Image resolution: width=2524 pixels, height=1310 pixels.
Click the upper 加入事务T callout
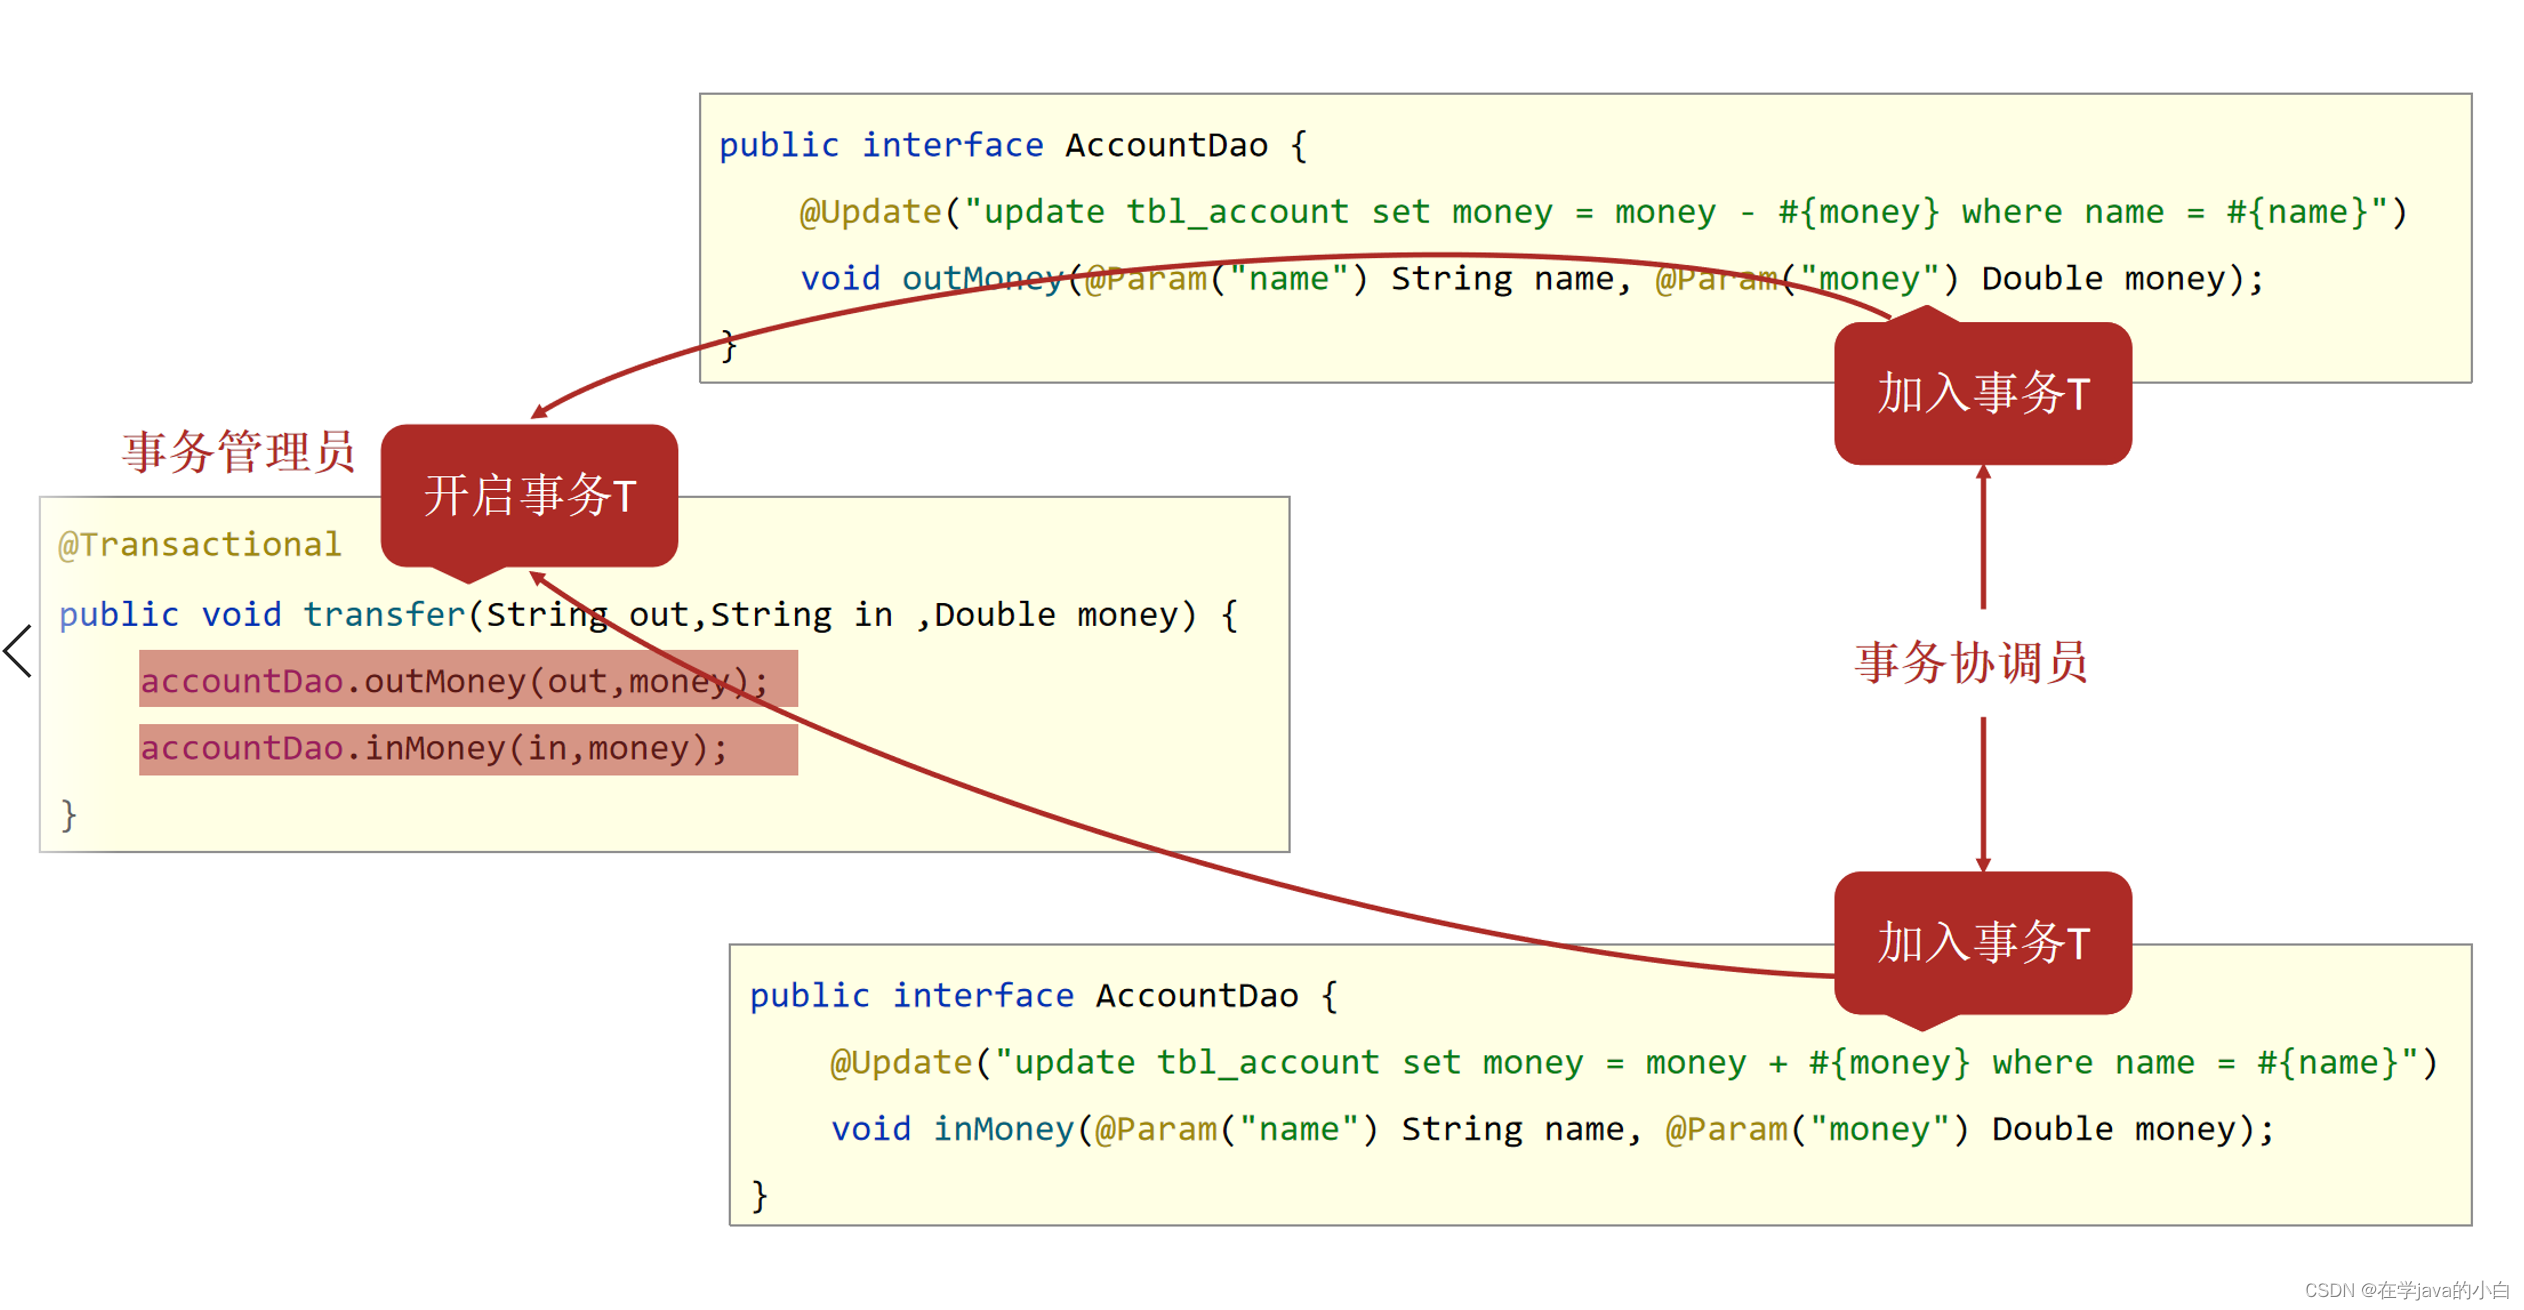coord(1982,393)
